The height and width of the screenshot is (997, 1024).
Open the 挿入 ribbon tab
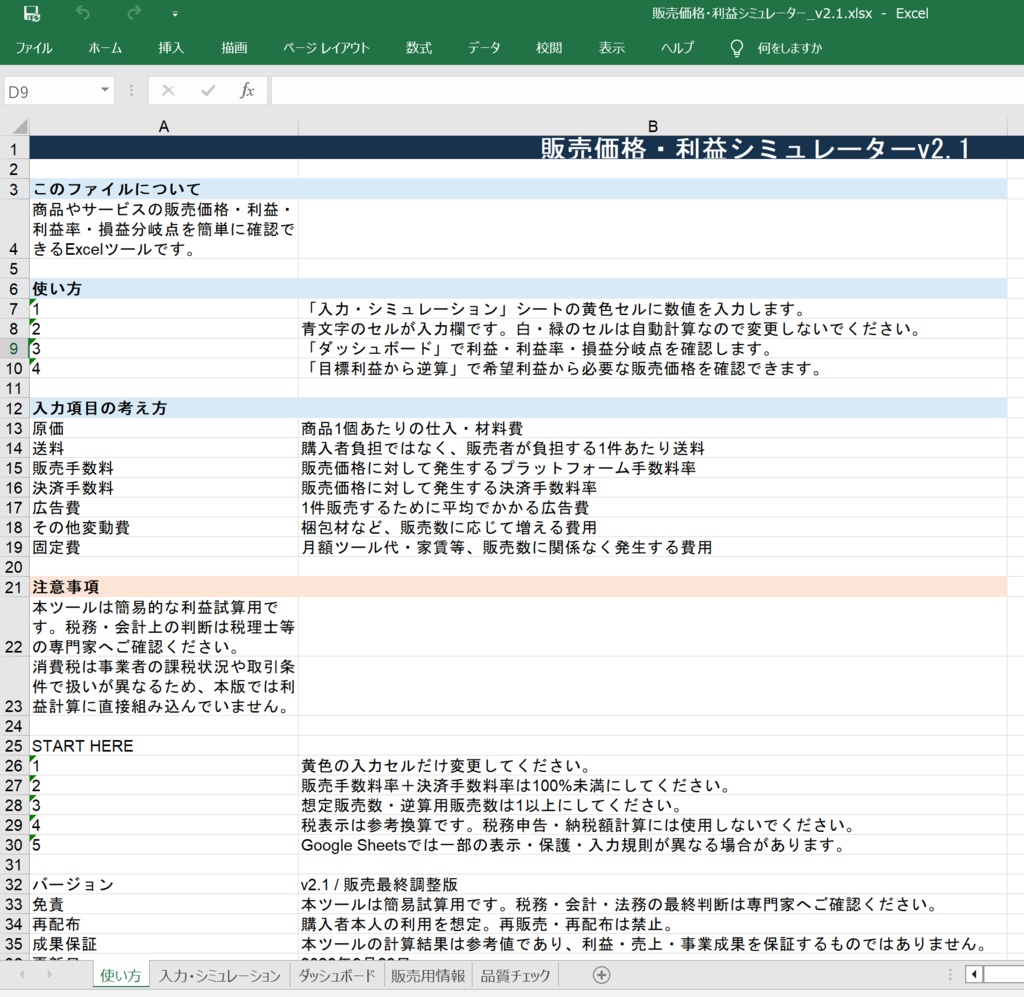(170, 48)
